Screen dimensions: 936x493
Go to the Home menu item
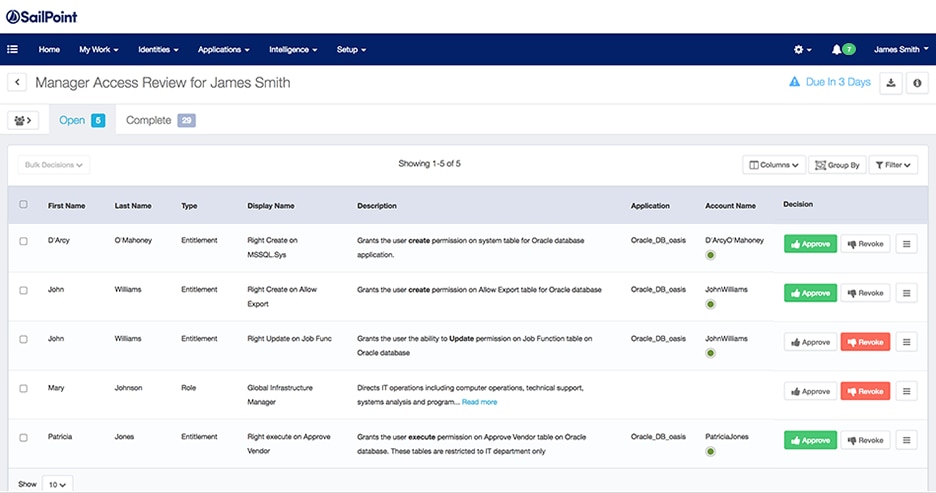49,50
